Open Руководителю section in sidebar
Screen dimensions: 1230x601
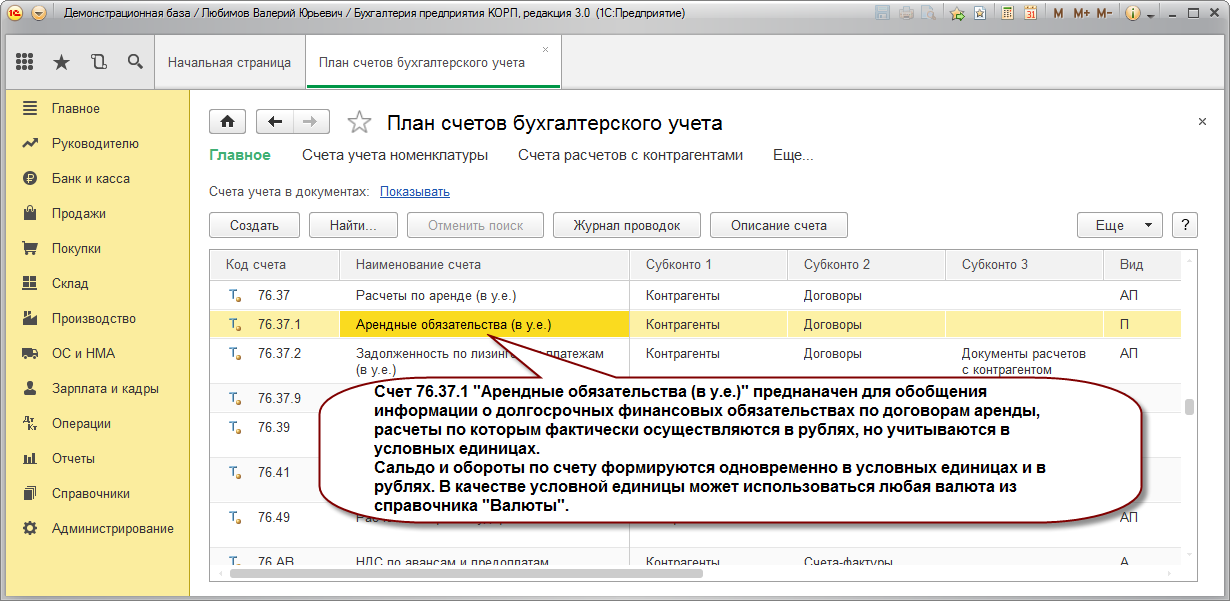point(95,143)
